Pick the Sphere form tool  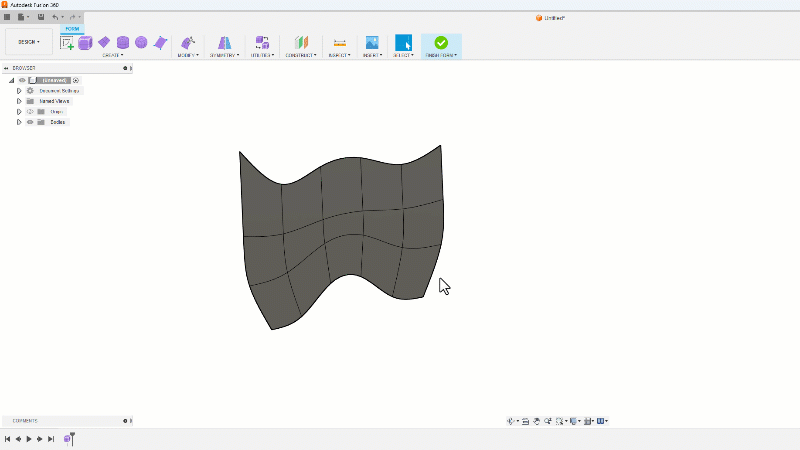pyautogui.click(x=141, y=42)
